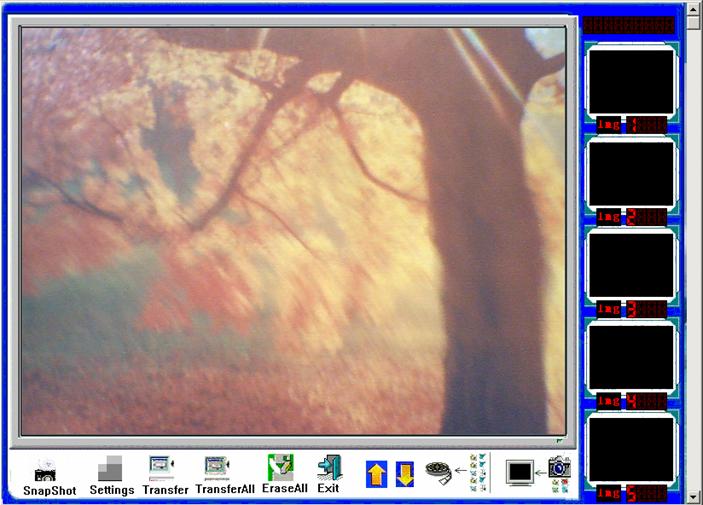
Task: Select the img 4 thumbnail slot
Action: (x=631, y=358)
